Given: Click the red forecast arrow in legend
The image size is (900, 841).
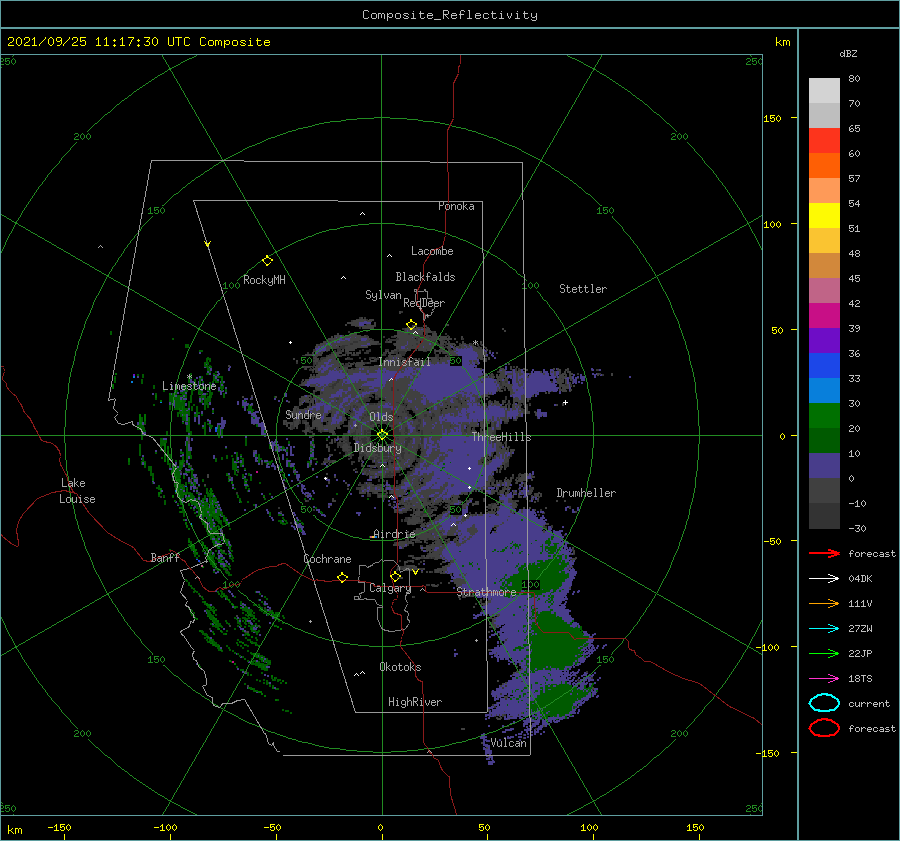Looking at the screenshot, I should [x=824, y=553].
